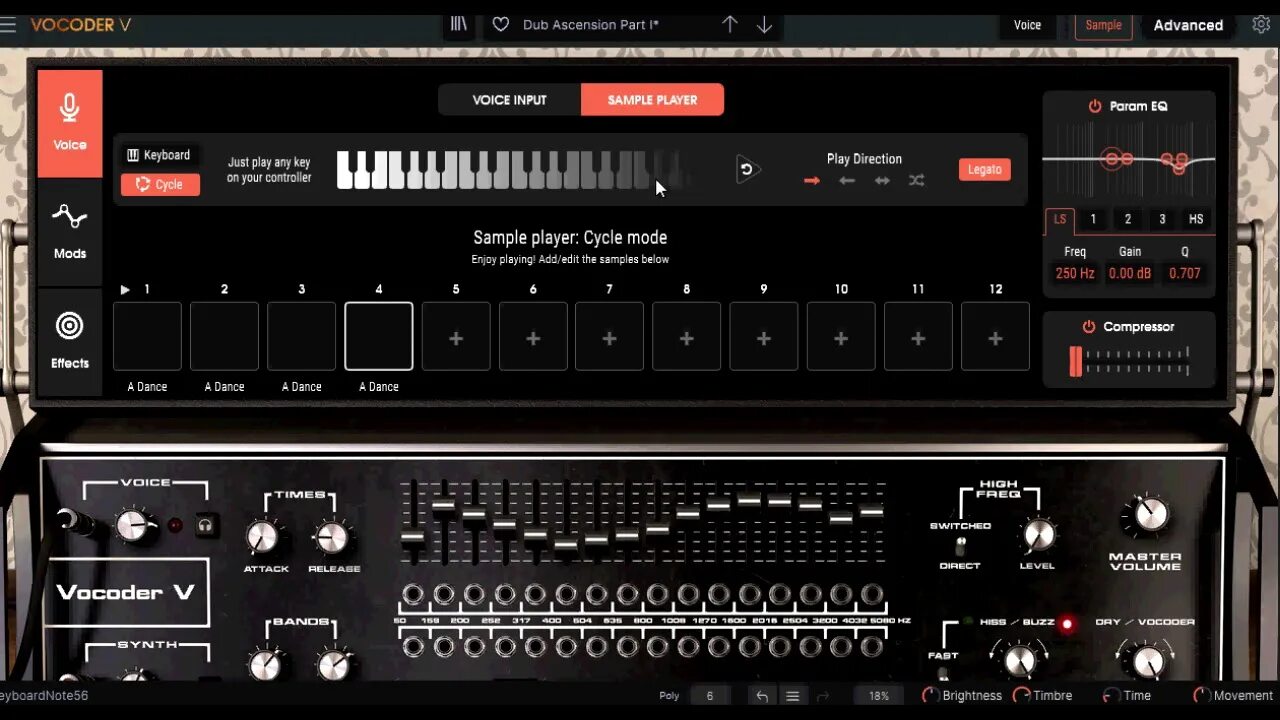Image resolution: width=1280 pixels, height=720 pixels.
Task: Toggle the Legato button
Action: coord(984,170)
